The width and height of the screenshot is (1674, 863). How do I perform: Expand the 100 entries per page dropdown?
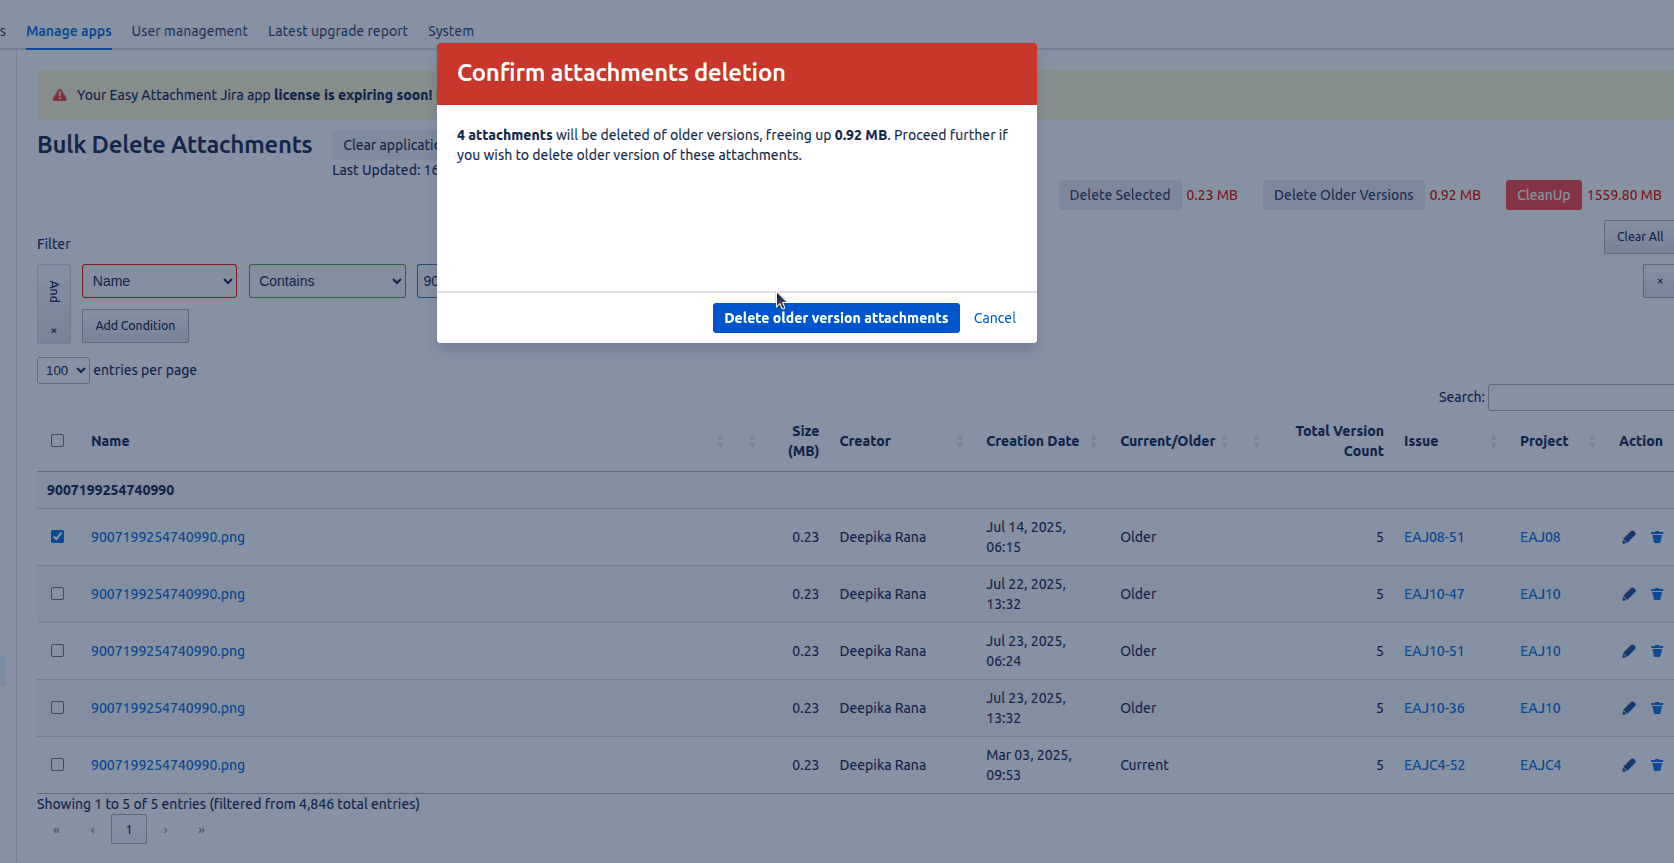[x=63, y=371]
